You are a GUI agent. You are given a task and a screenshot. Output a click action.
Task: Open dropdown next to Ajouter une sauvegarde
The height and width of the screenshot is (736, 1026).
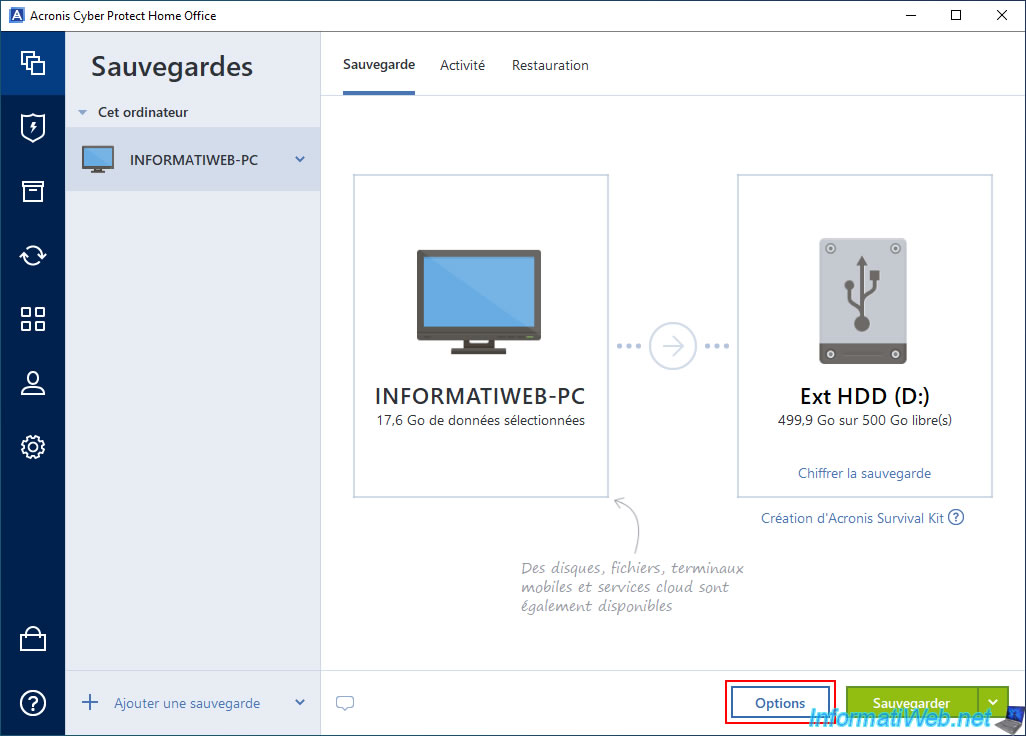click(300, 703)
